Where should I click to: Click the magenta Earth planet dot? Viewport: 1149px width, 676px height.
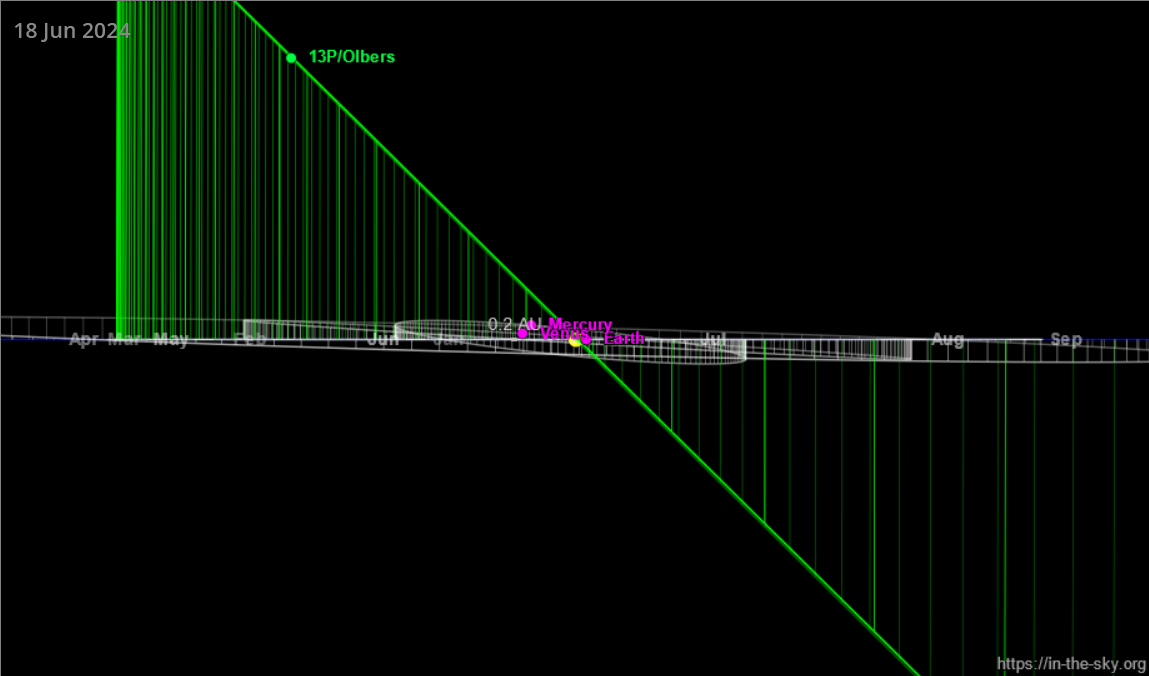click(586, 339)
